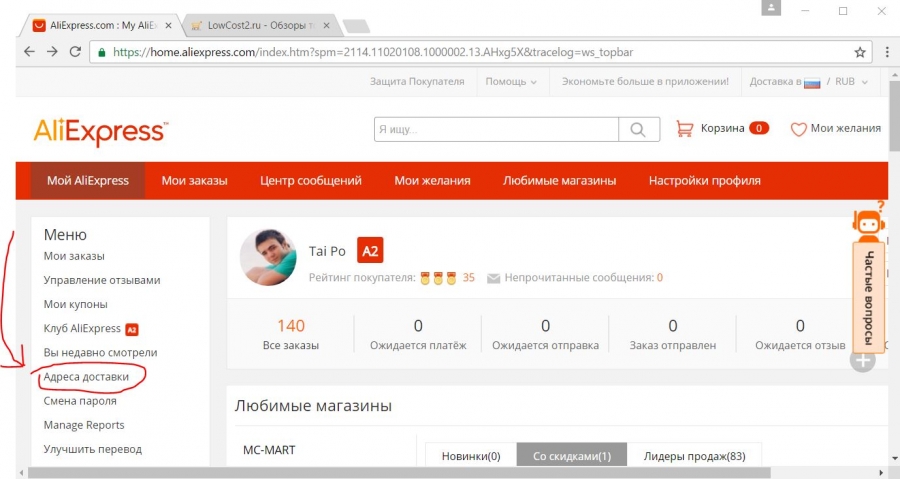Screen dimensions: 900x479
Task: Open a new browser tab
Action: (x=356, y=26)
